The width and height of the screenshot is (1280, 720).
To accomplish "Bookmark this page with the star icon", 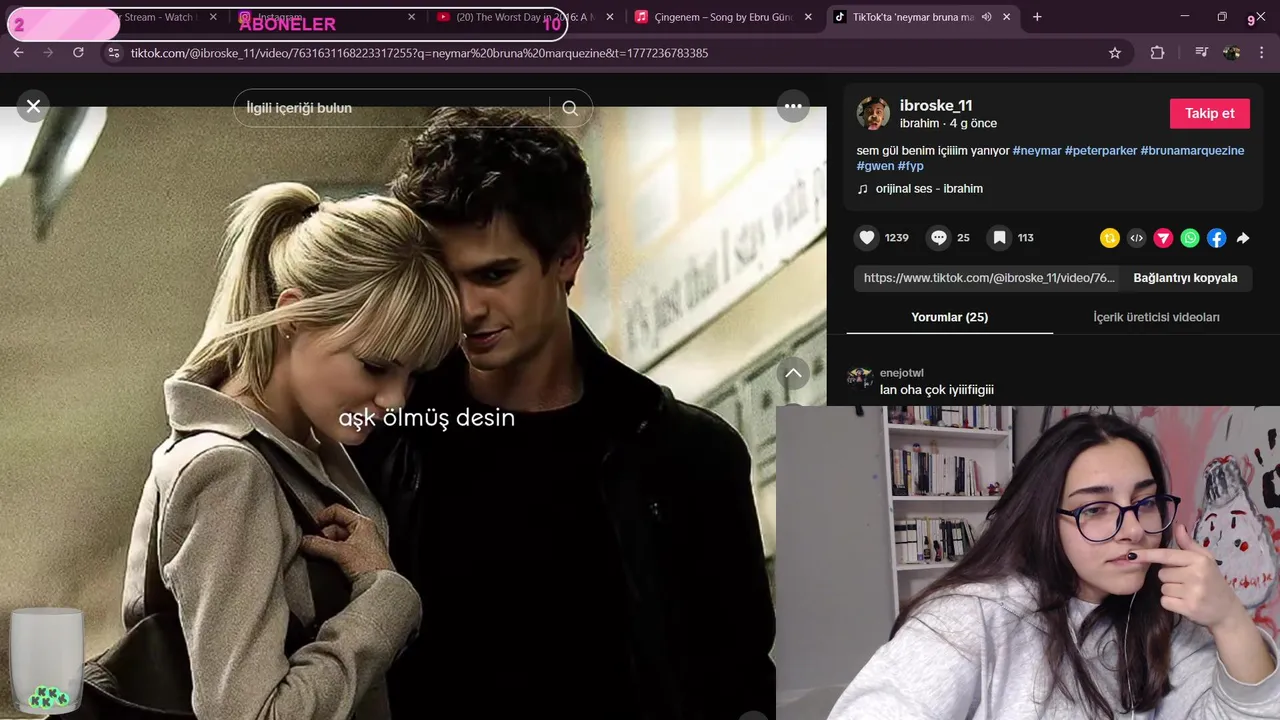I will click(1115, 53).
